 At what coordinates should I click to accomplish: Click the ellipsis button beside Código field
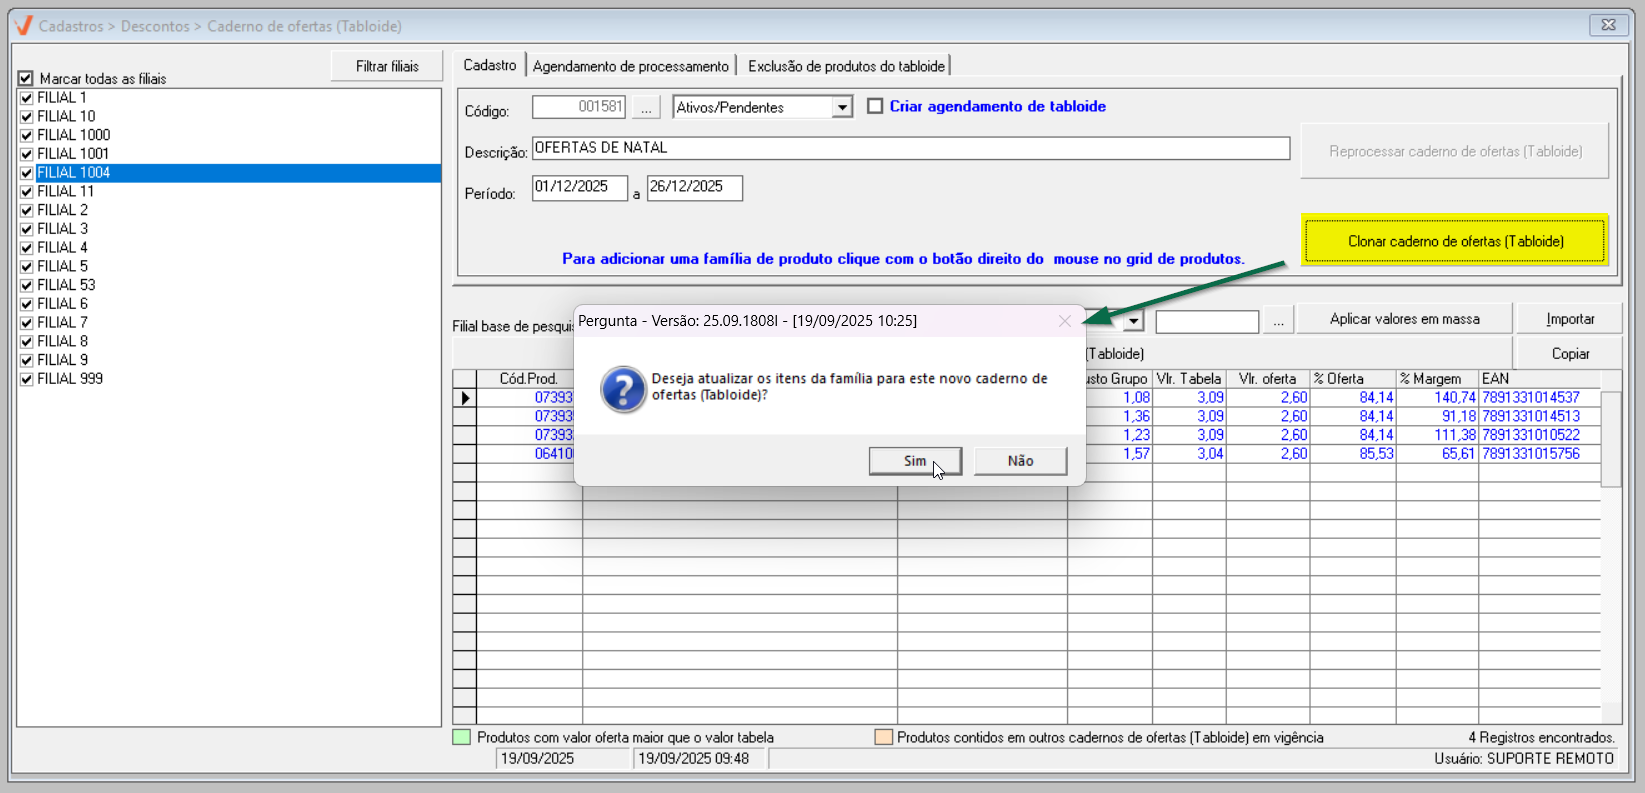coord(646,108)
